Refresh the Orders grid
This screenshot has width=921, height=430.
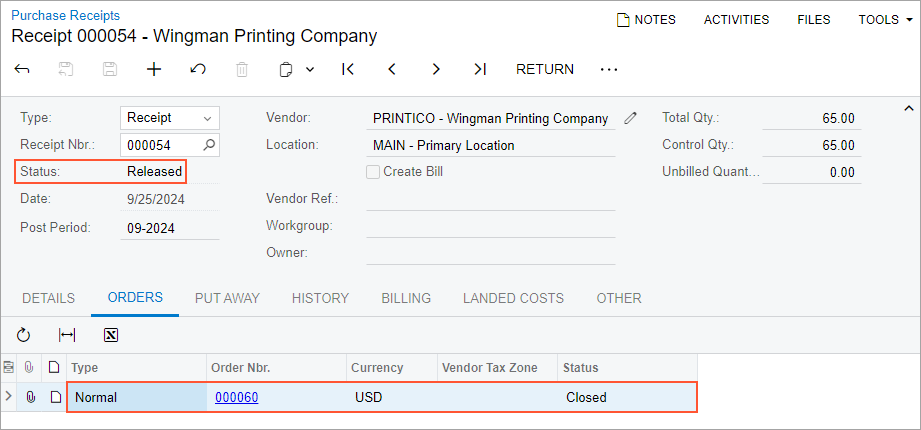point(24,335)
